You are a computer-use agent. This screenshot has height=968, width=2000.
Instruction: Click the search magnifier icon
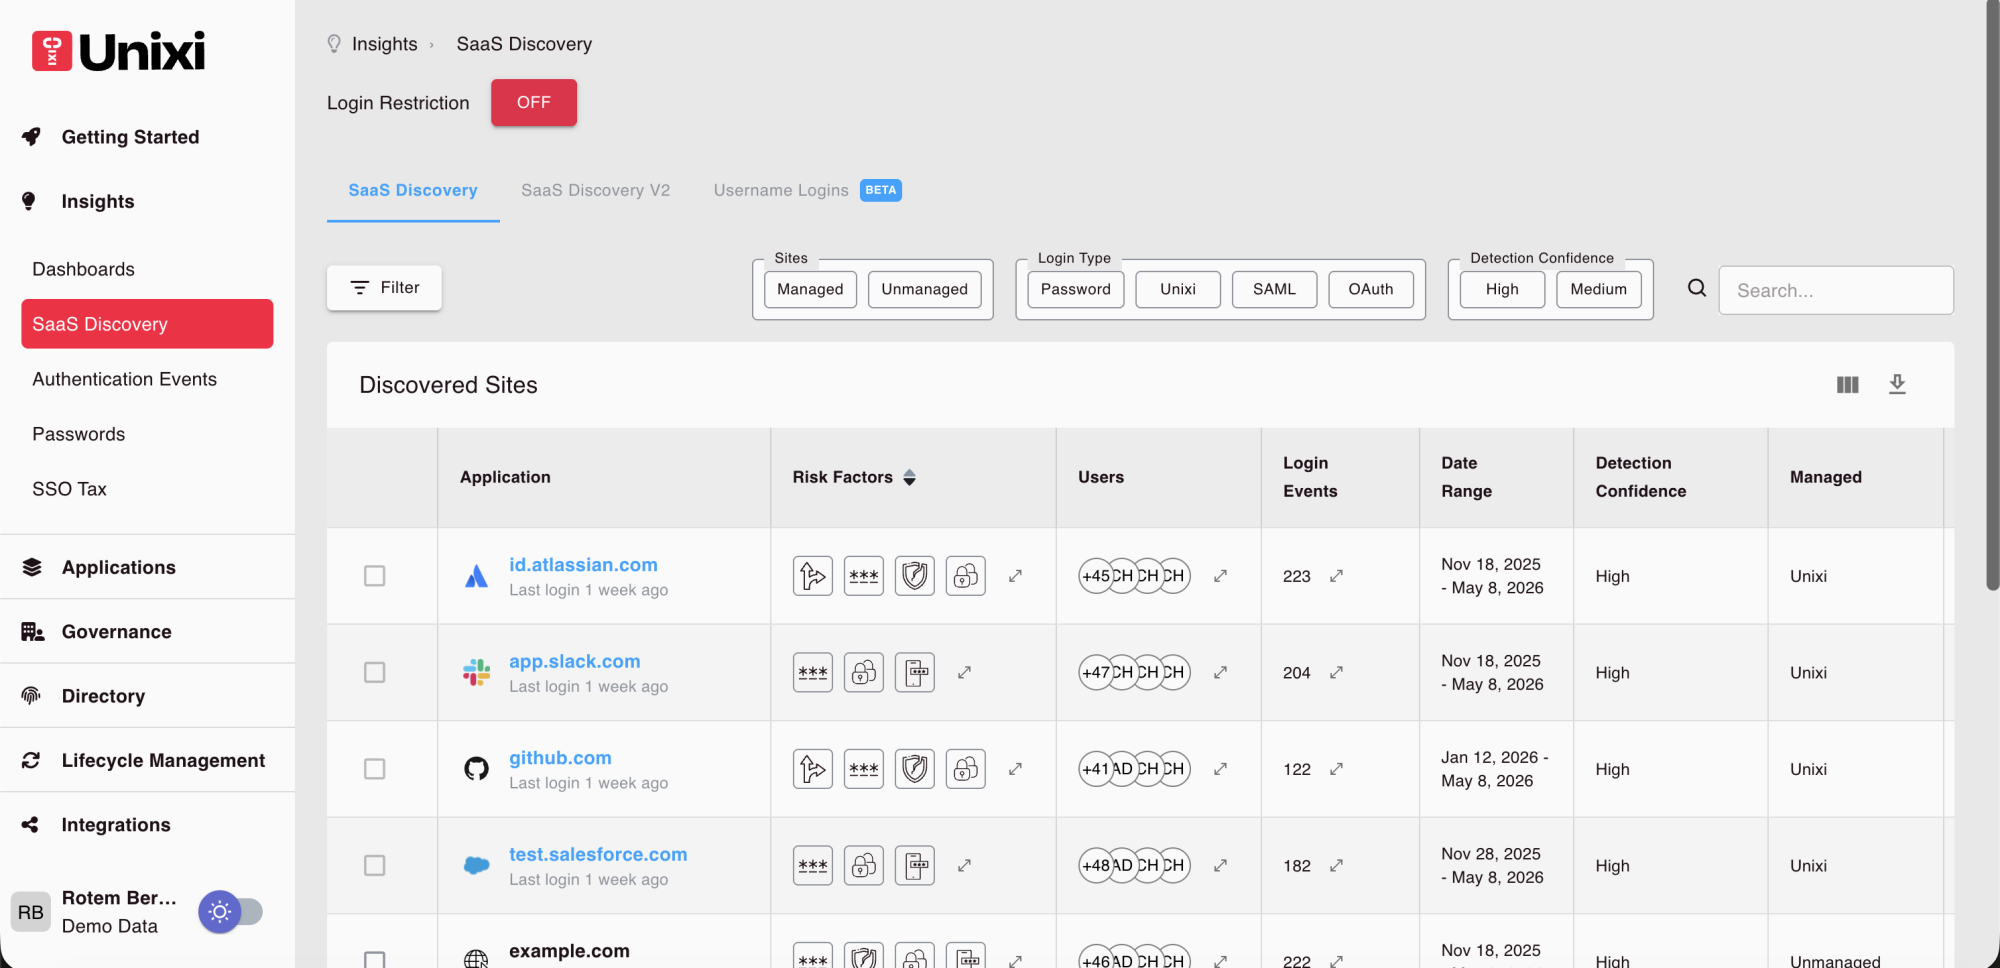click(1697, 288)
